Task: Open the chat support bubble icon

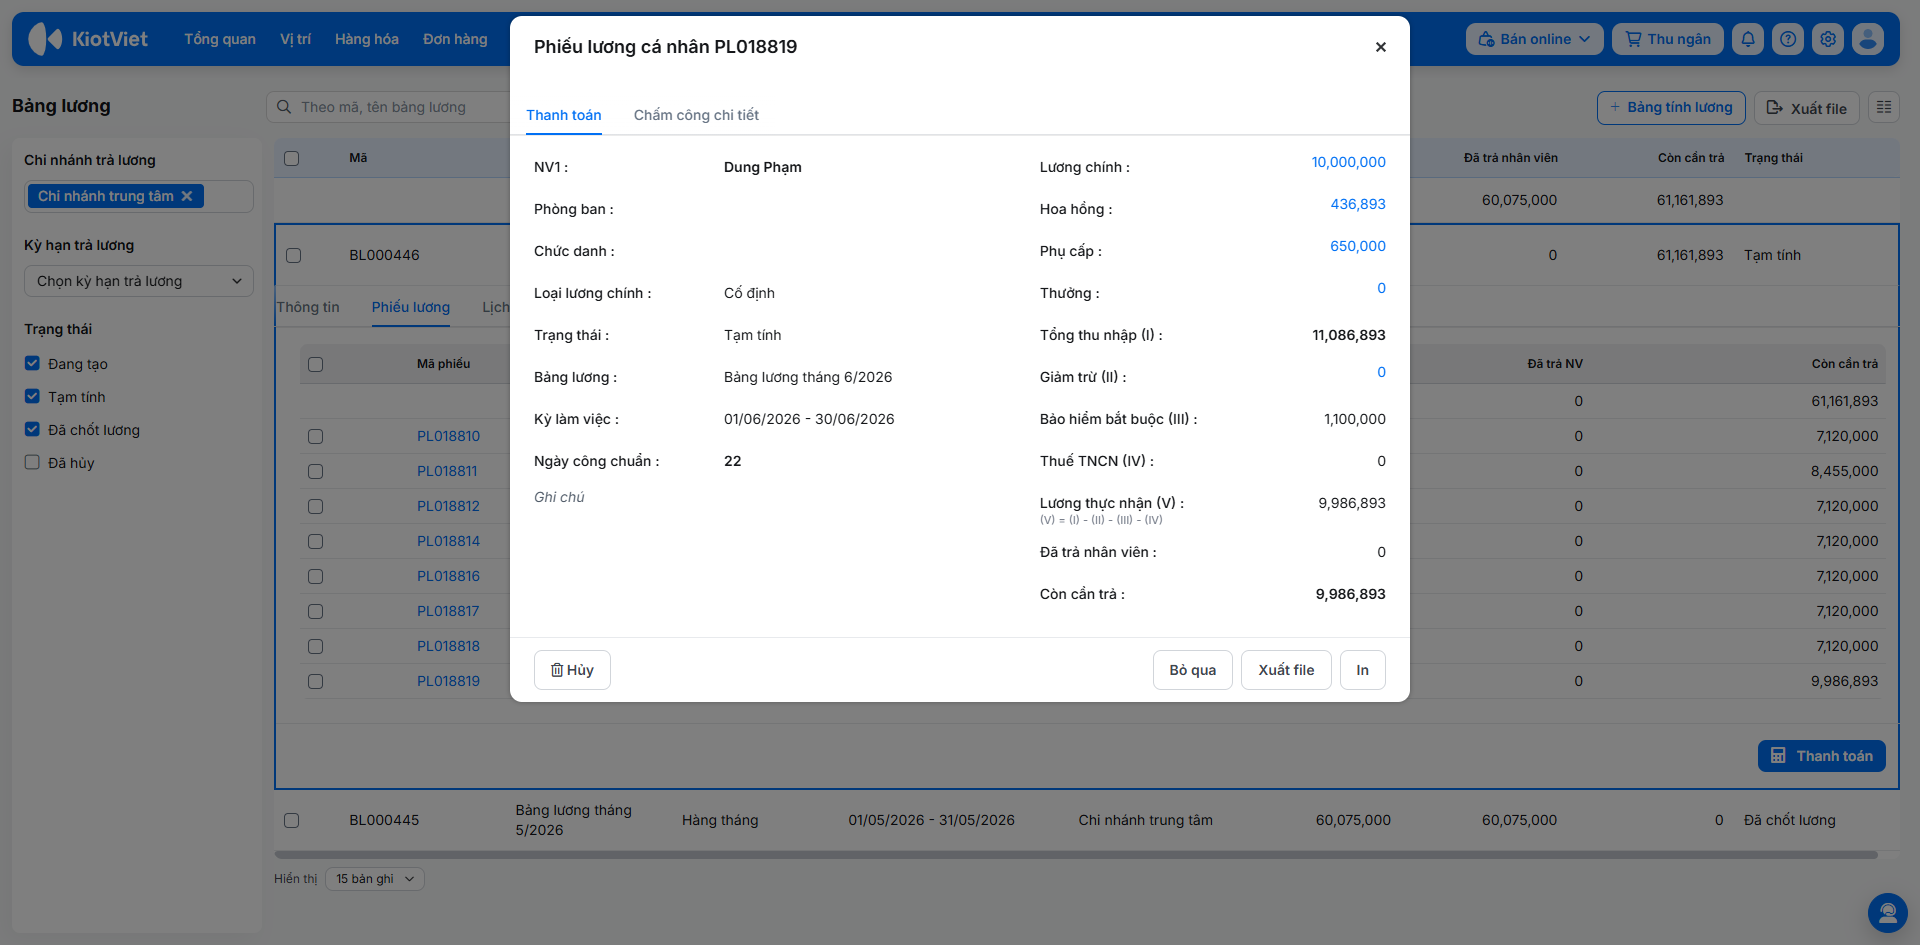Action: (1888, 912)
